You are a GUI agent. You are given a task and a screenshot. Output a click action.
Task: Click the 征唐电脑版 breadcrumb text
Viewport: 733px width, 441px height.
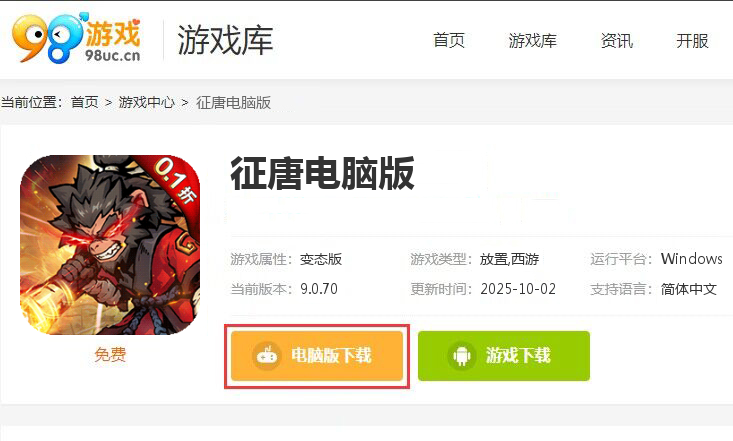(233, 102)
